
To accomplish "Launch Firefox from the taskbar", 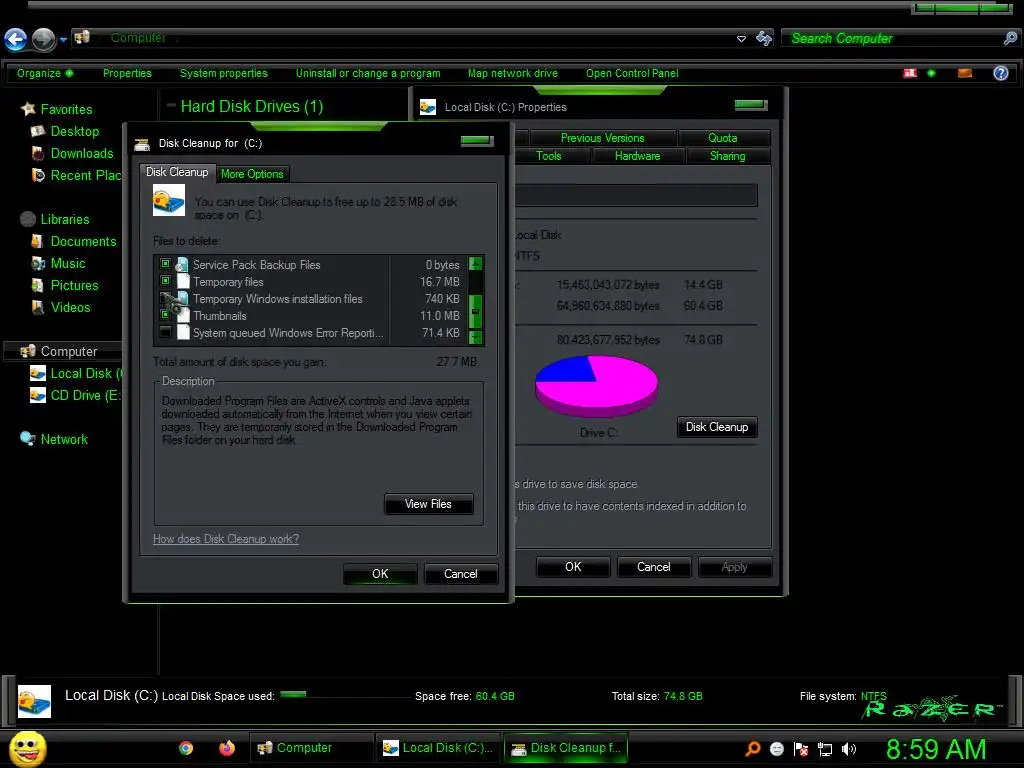I will pyautogui.click(x=227, y=748).
